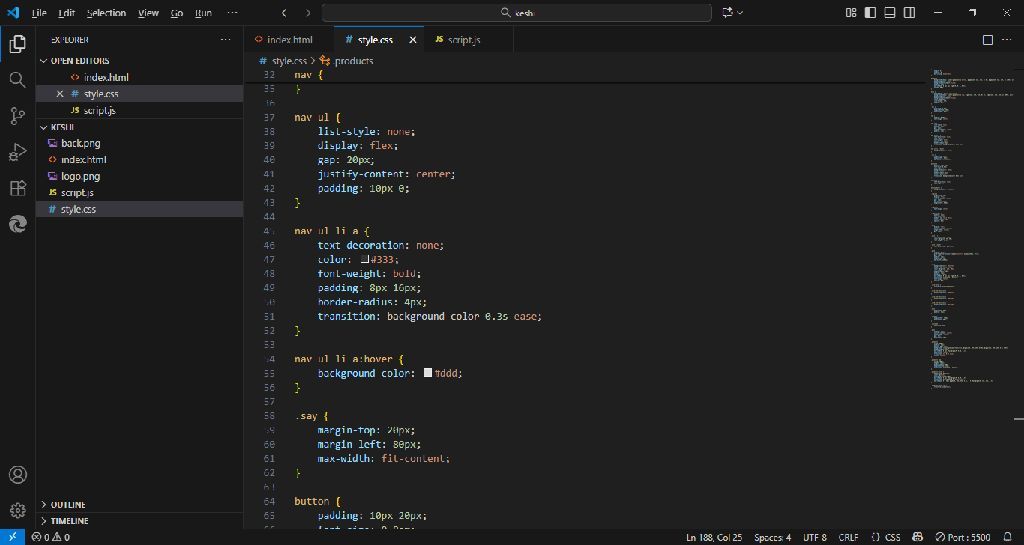Expand the Timeline section

(70, 521)
